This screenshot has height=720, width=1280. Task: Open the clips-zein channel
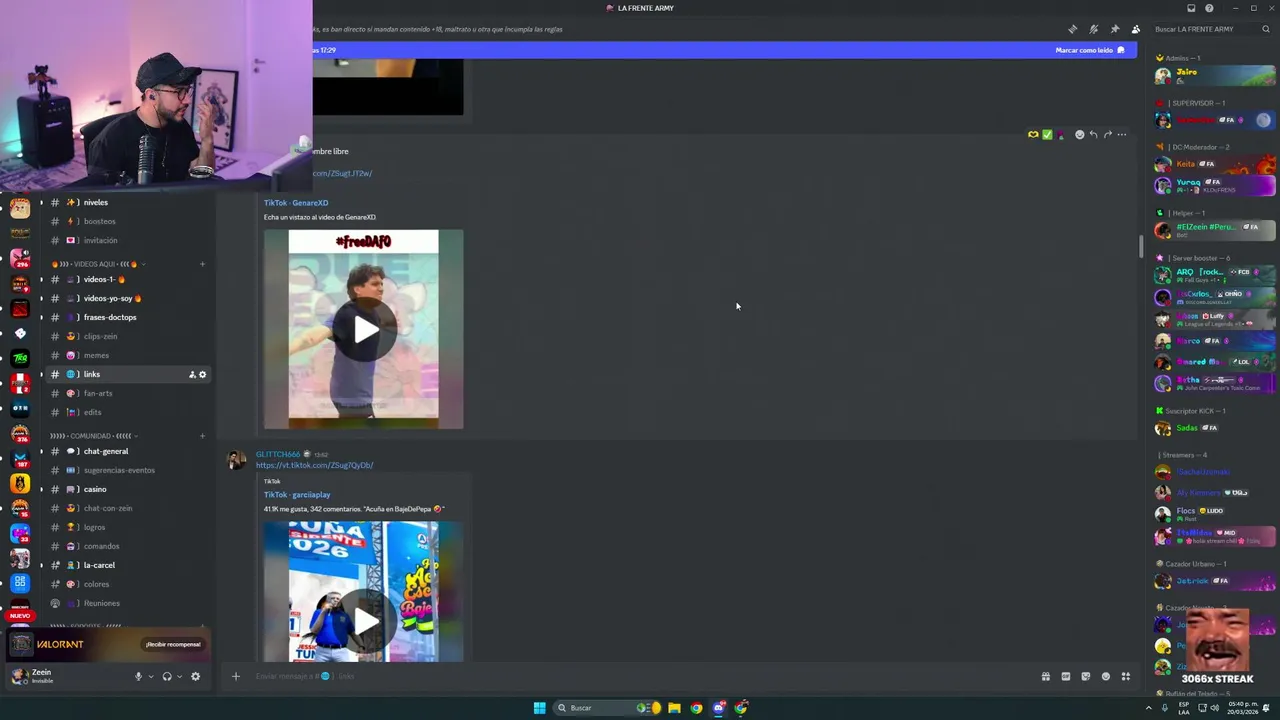click(128, 336)
